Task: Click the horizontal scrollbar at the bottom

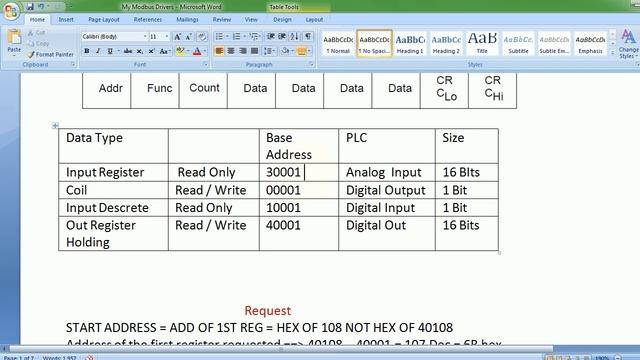Action: [x=282, y=349]
